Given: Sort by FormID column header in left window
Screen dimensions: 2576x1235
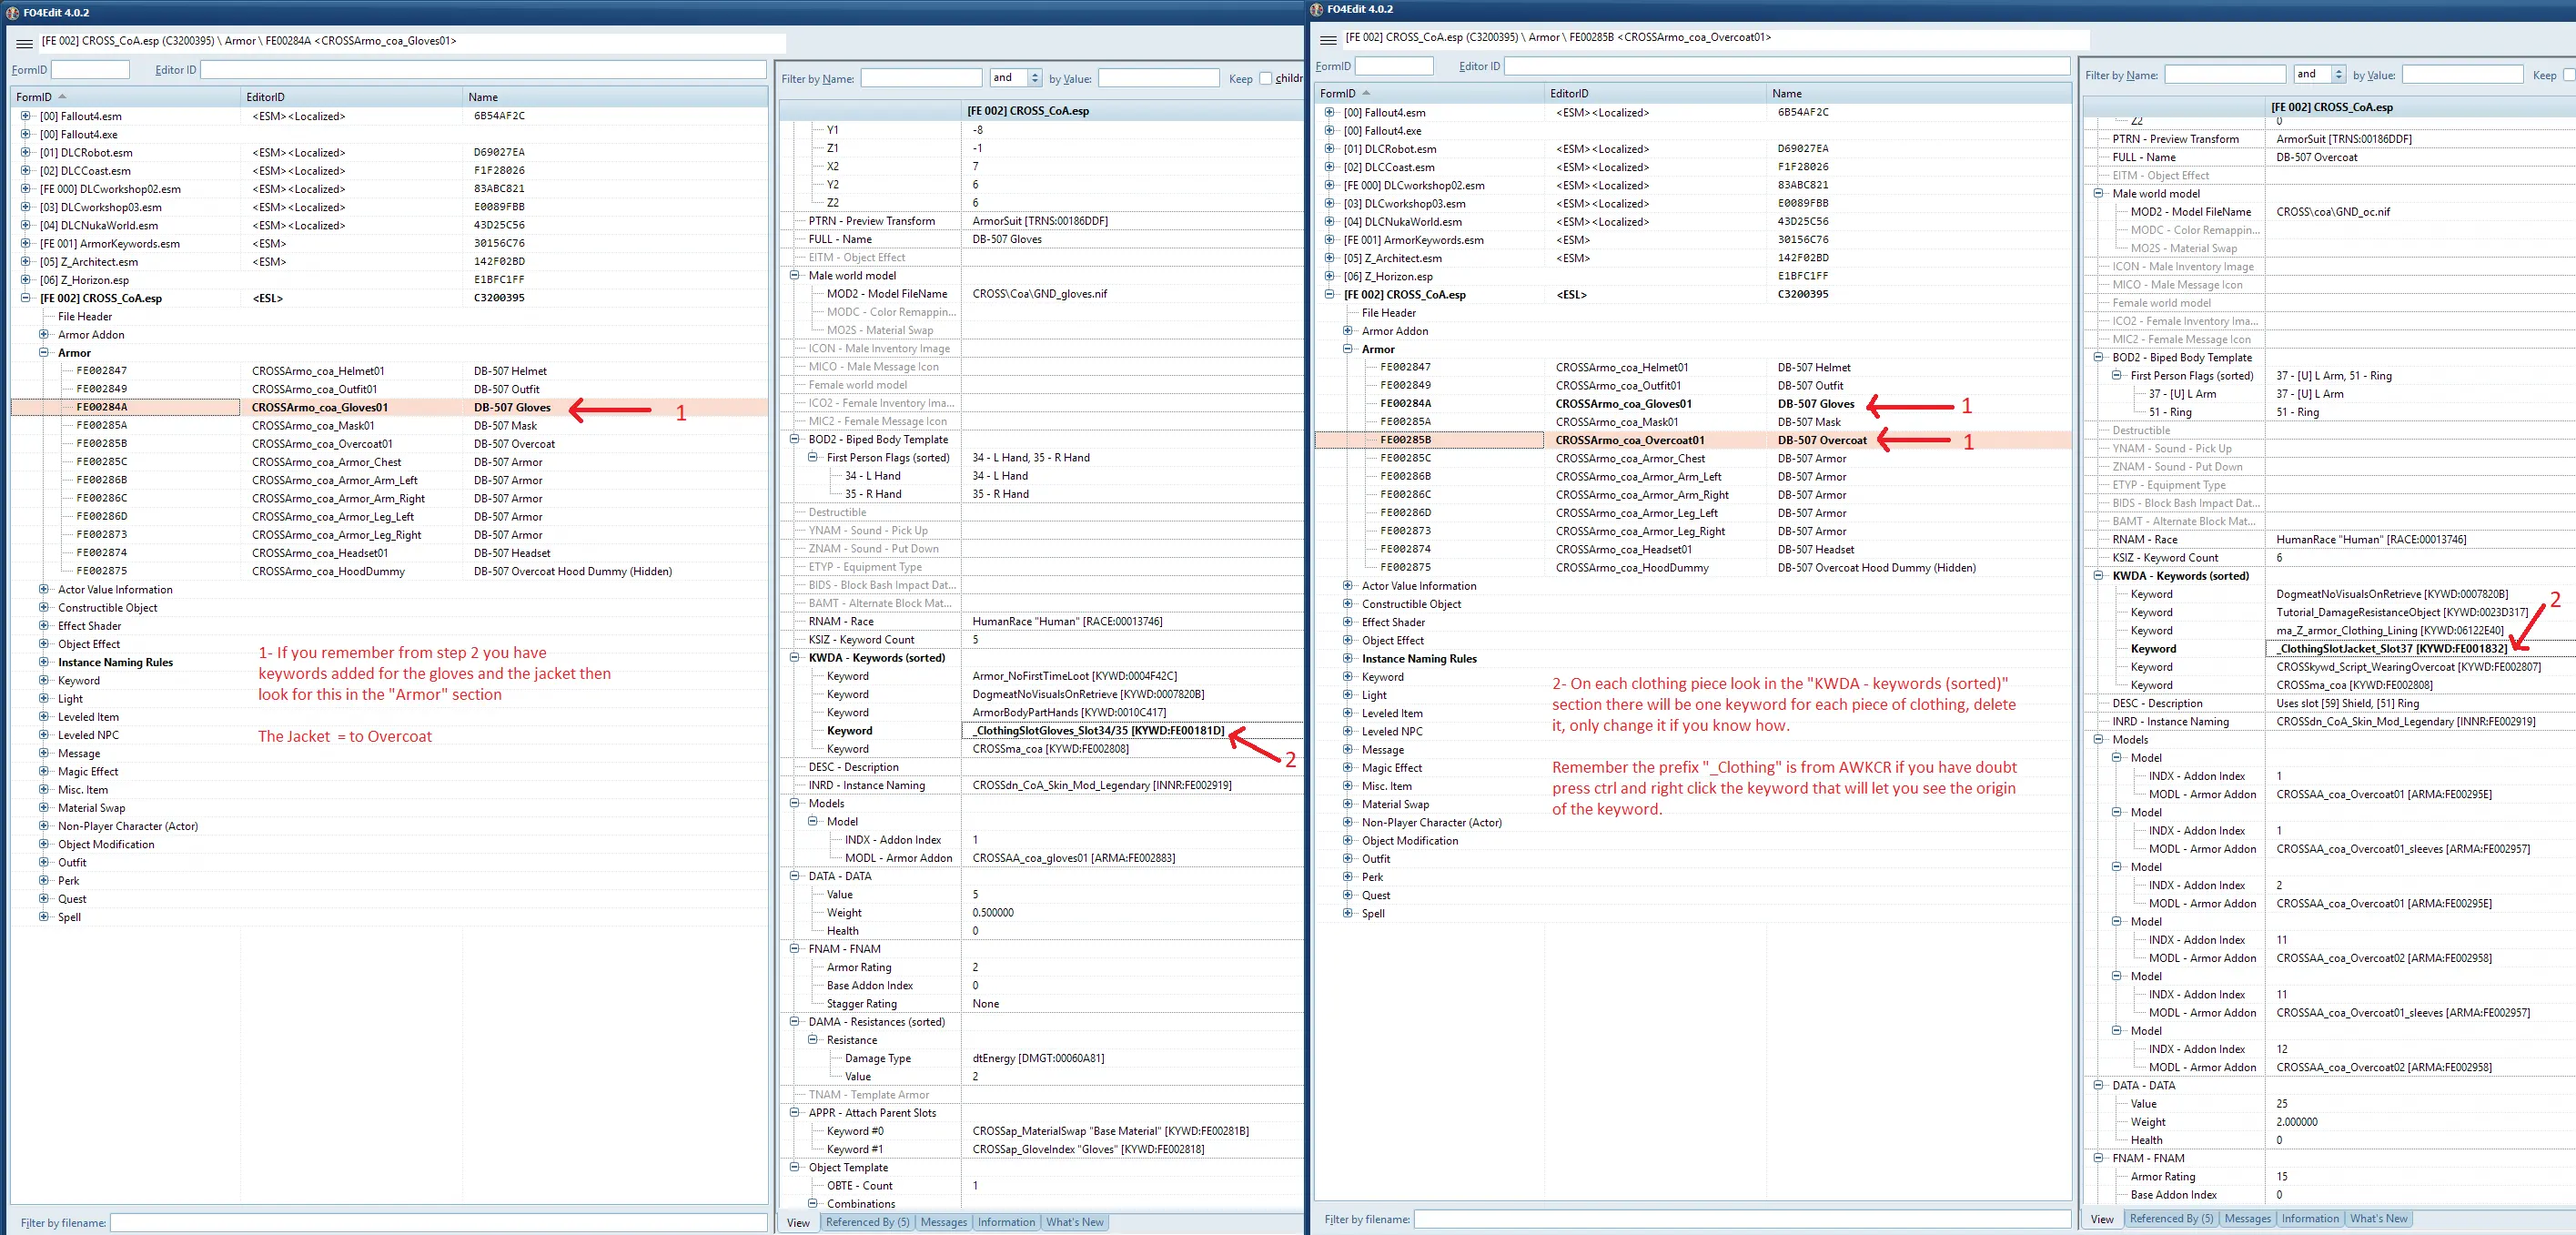Looking at the screenshot, I should (x=126, y=97).
